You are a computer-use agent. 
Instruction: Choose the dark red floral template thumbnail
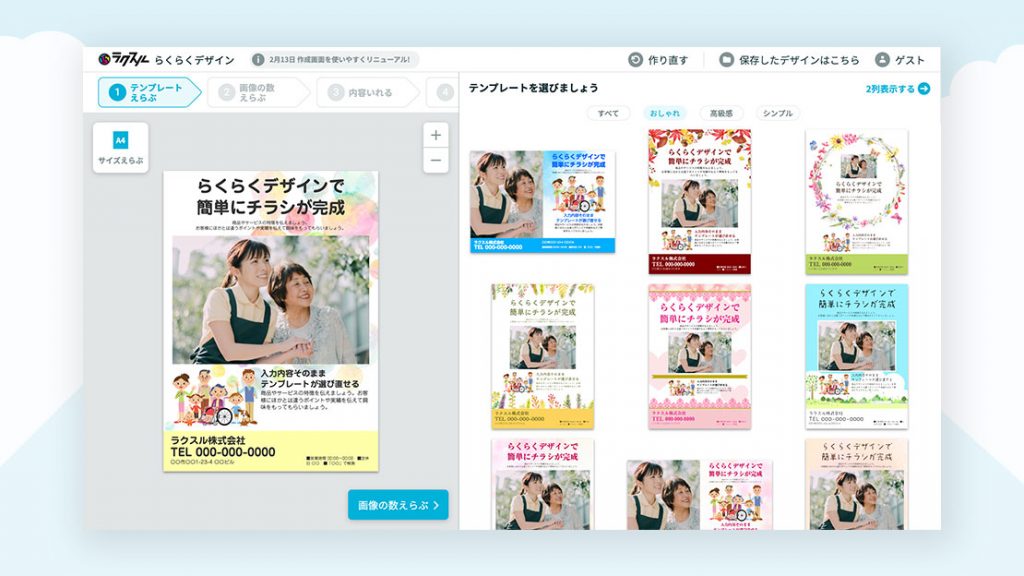tap(699, 201)
